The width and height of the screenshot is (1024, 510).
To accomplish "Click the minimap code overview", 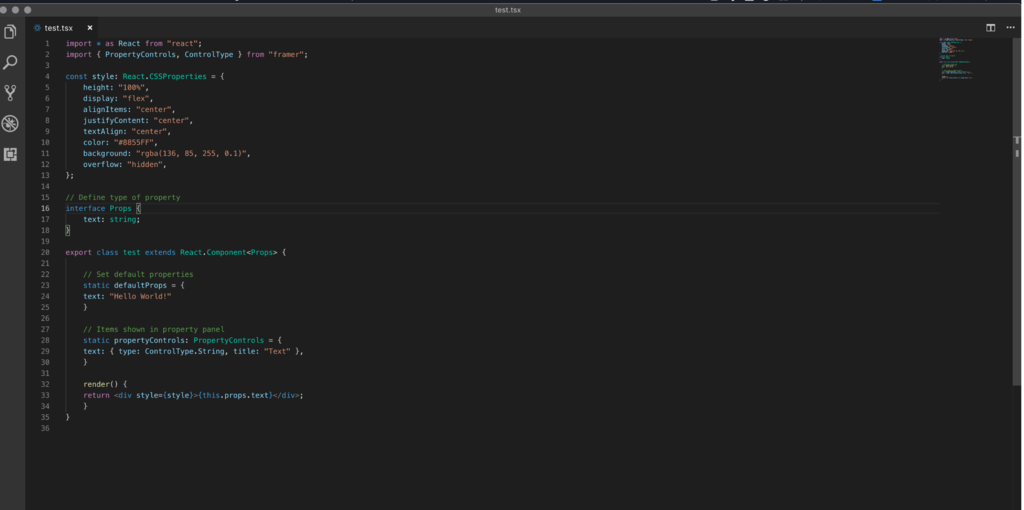I will click(955, 59).
